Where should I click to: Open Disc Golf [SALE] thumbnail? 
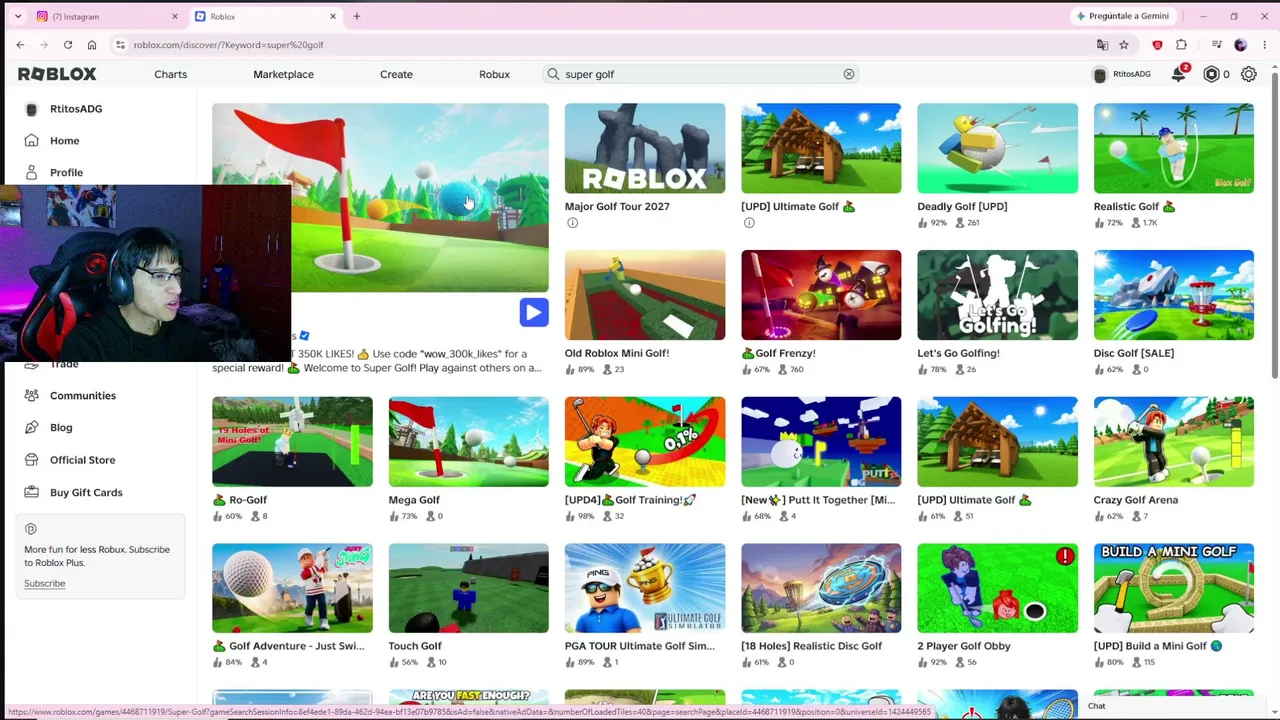[1173, 295]
